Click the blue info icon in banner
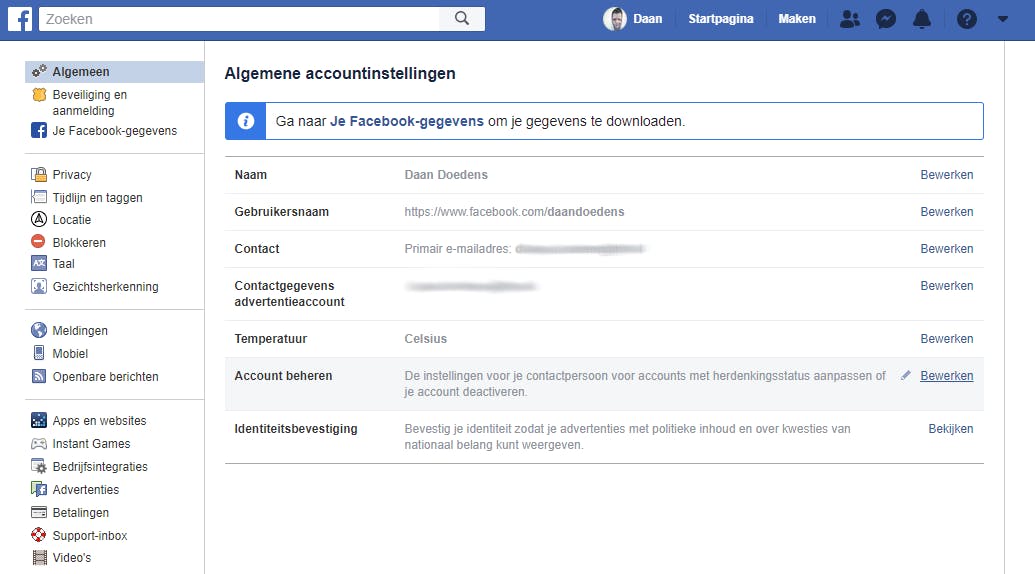This screenshot has width=1035, height=574. 245,121
